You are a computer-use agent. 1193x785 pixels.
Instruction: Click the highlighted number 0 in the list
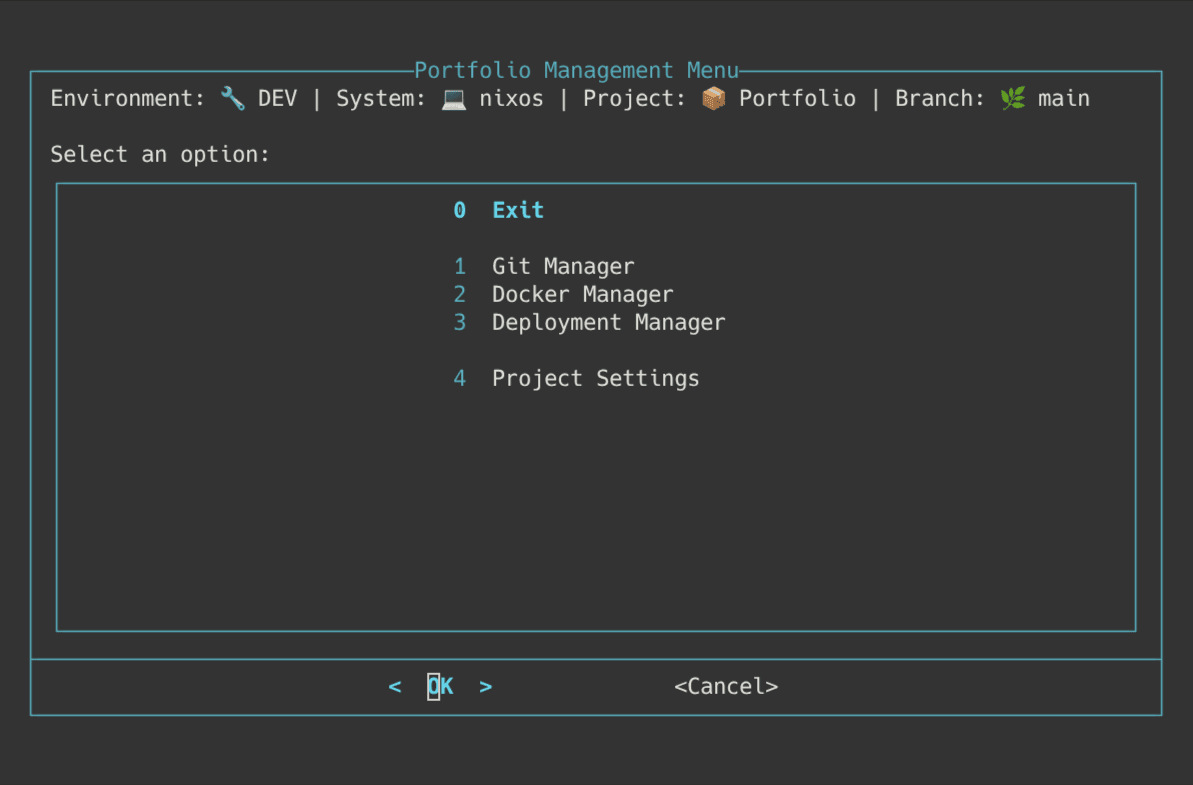[459, 210]
